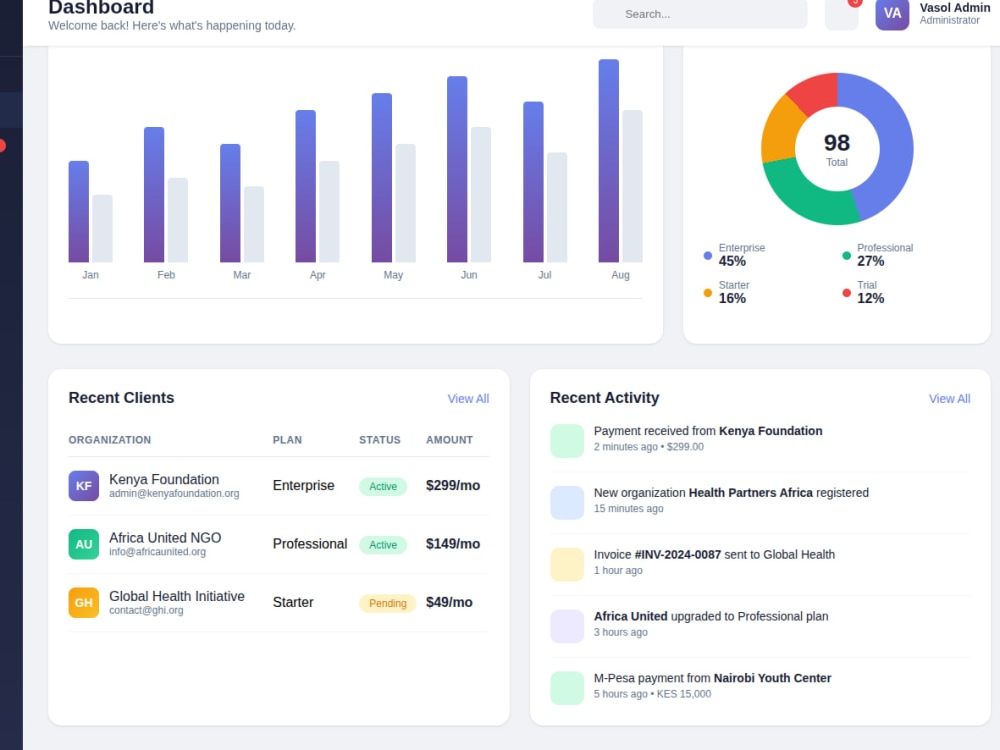Click the STATUS column header
Viewport: 1000px width, 750px height.
379,440
